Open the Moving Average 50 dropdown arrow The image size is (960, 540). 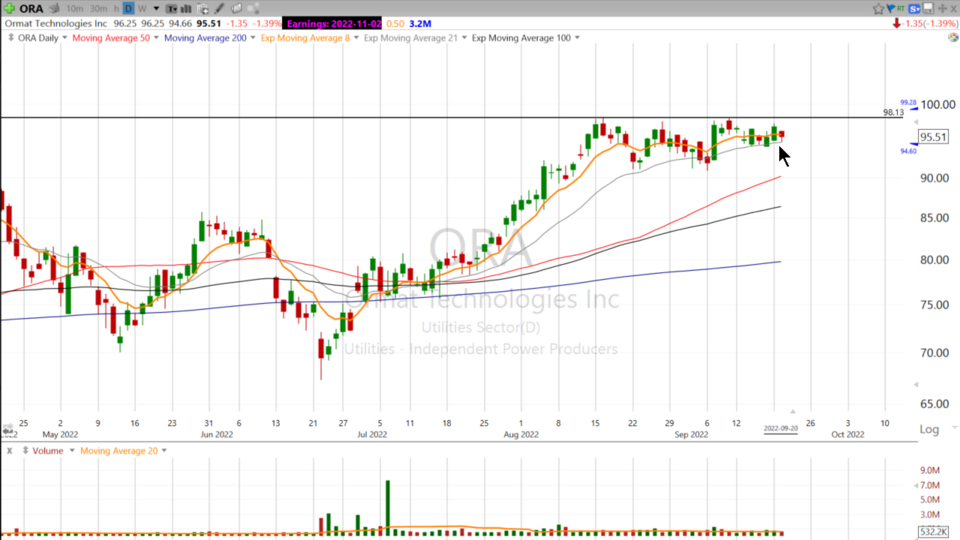(x=156, y=38)
